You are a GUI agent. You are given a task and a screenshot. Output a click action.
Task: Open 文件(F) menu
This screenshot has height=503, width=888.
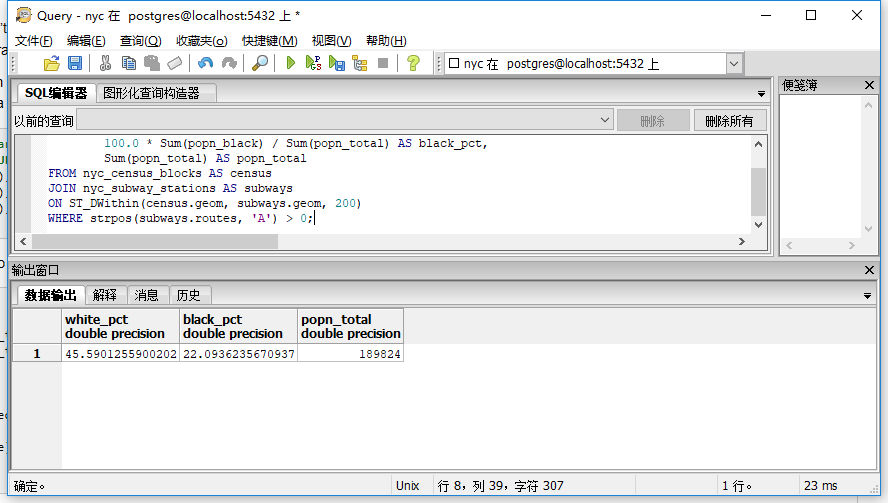34,41
